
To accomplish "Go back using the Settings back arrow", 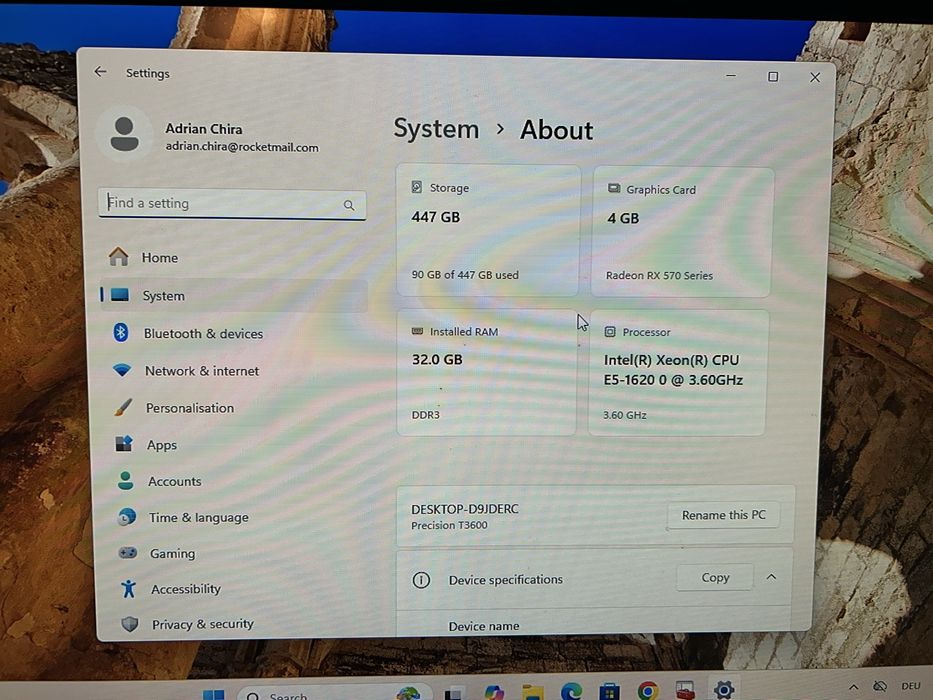I will 101,72.
